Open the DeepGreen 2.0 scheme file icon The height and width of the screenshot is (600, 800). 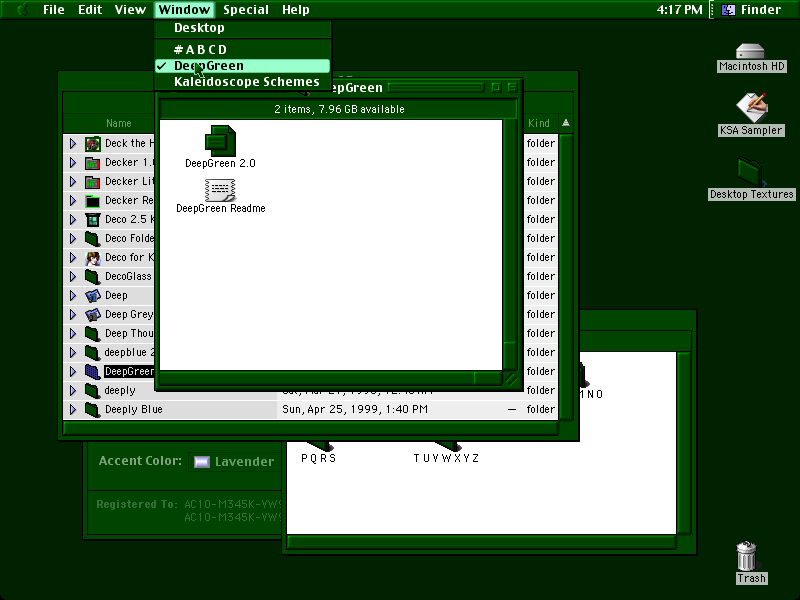(220, 141)
